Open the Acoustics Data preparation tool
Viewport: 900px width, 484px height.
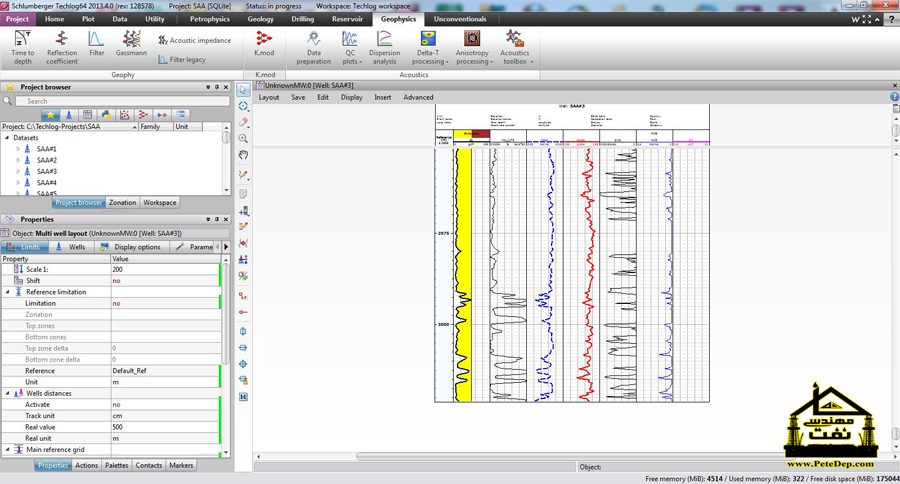[313, 47]
